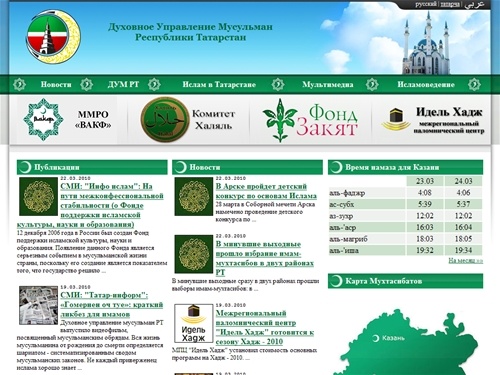
Task: Open the Новости menu item
Action: 56,84
